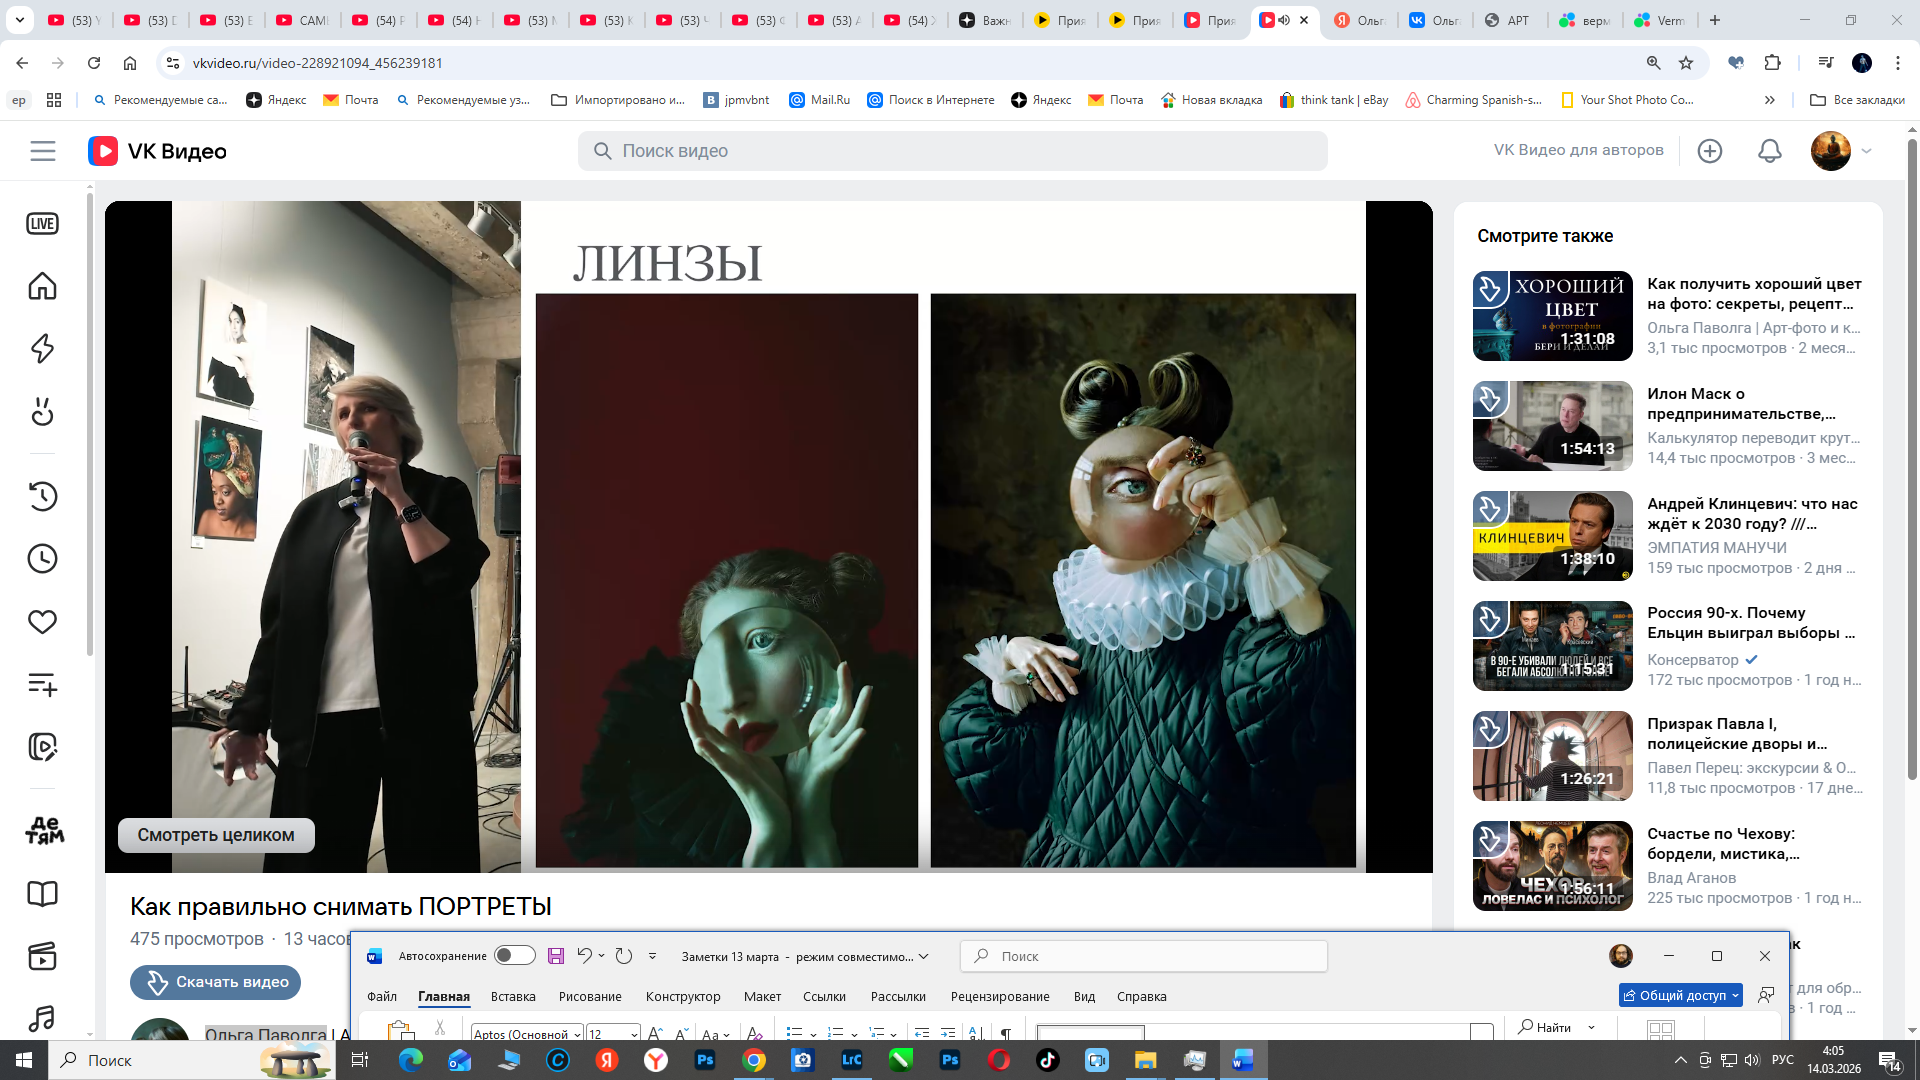The width and height of the screenshot is (1920, 1080).
Task: Open the LIVE section in sidebar
Action: point(42,224)
